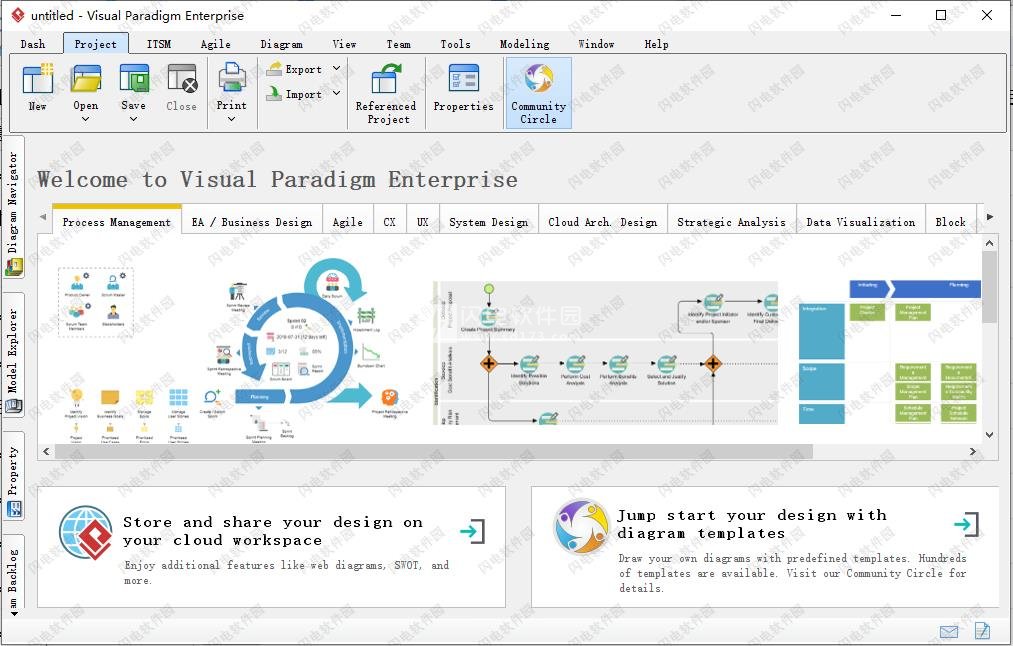Click 'Store and share your design' heading
1013x646 pixels.
pyautogui.click(x=273, y=530)
